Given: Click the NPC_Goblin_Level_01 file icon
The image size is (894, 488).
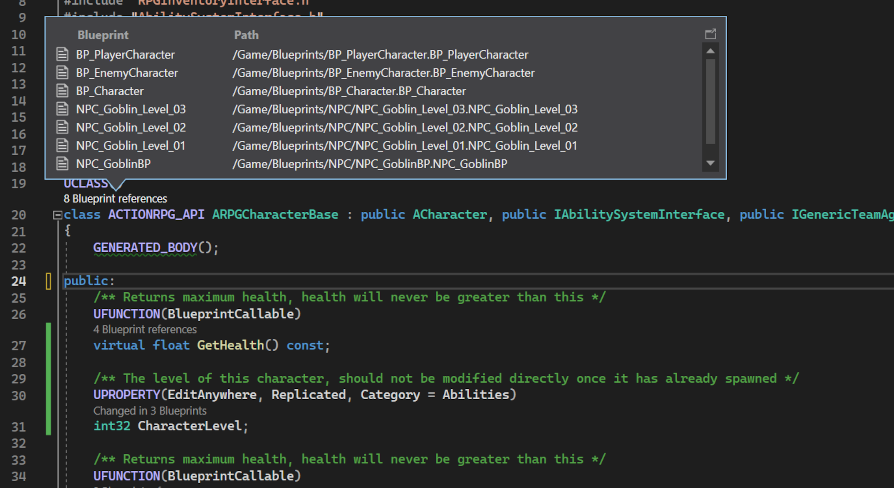Looking at the screenshot, I should click(63, 145).
